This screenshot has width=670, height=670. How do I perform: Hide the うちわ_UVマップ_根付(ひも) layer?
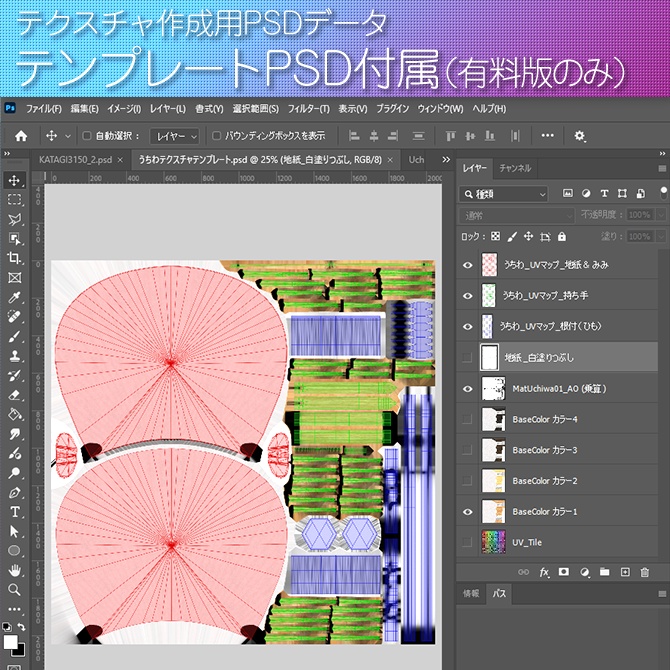[467, 326]
